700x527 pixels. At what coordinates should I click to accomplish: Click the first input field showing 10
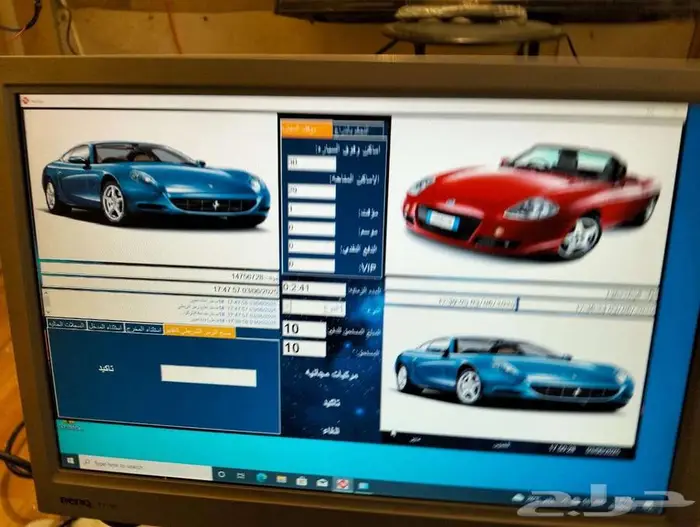pyautogui.click(x=304, y=329)
